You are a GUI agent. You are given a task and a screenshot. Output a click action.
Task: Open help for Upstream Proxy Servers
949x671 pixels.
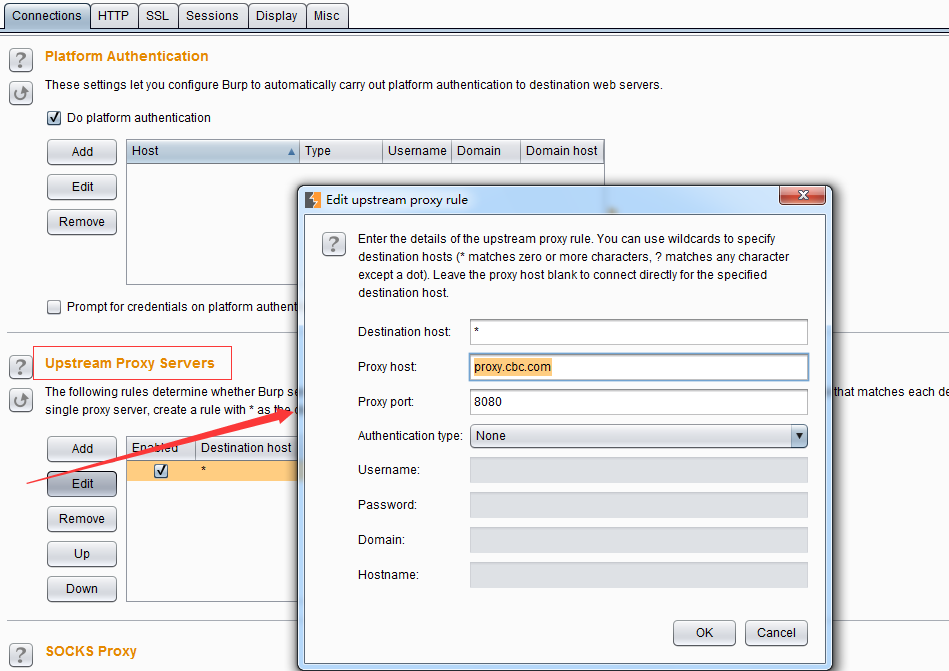pos(21,366)
